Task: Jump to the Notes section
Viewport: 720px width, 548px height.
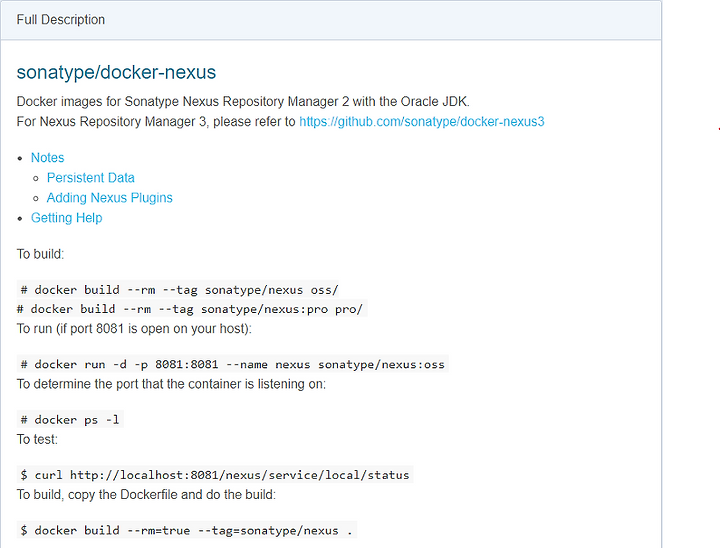Action: coord(47,158)
